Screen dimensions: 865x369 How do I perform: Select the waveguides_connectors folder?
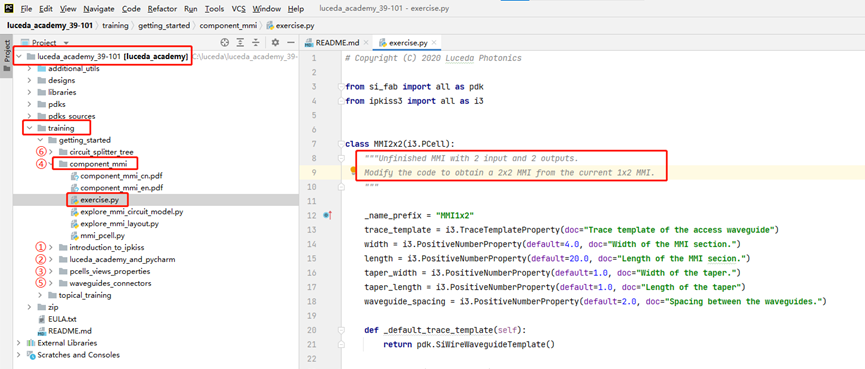(x=110, y=284)
